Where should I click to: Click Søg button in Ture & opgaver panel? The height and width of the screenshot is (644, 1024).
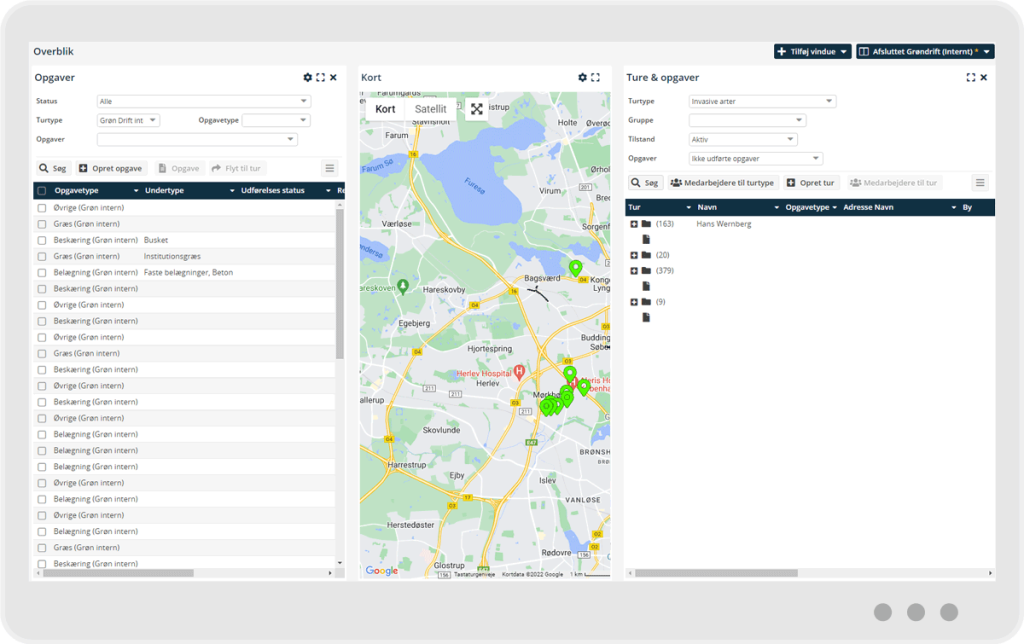(645, 183)
